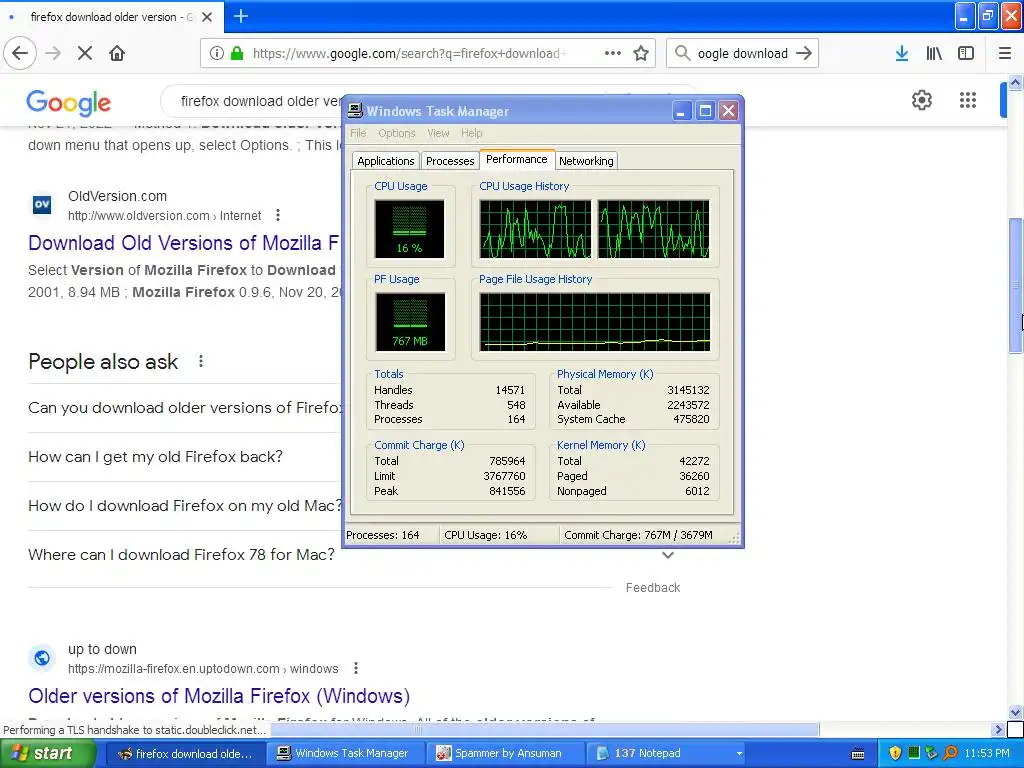Submit search with the arrow in search bar

pos(804,54)
